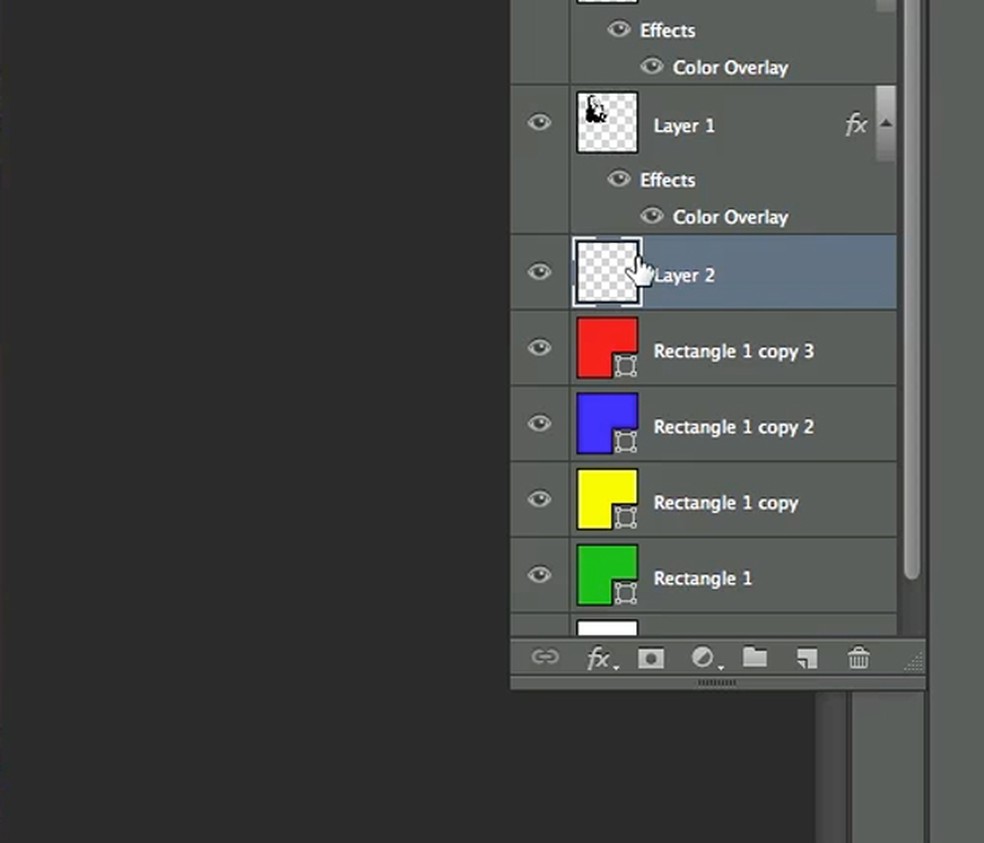Hide the Rectangle 1 copy 3 layer
The height and width of the screenshot is (843, 984).
[x=539, y=348]
